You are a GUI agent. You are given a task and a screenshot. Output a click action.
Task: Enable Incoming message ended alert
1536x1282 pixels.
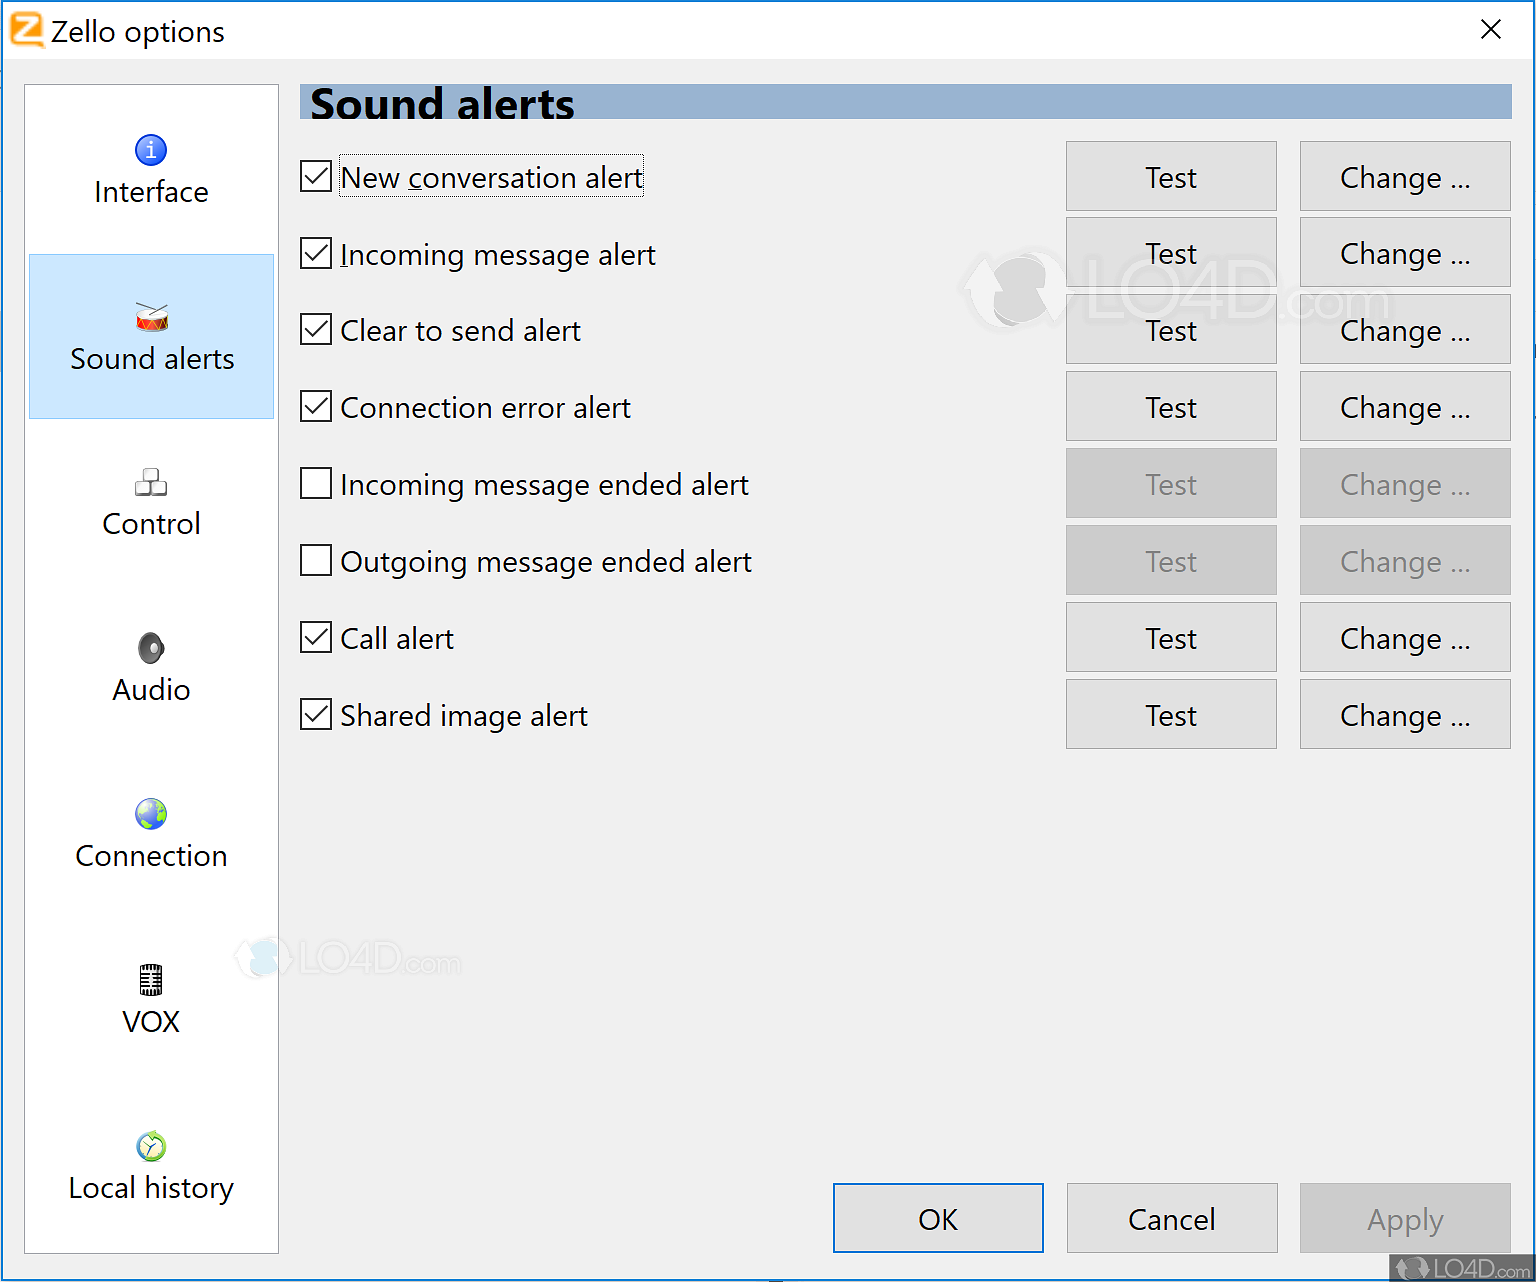click(x=315, y=483)
